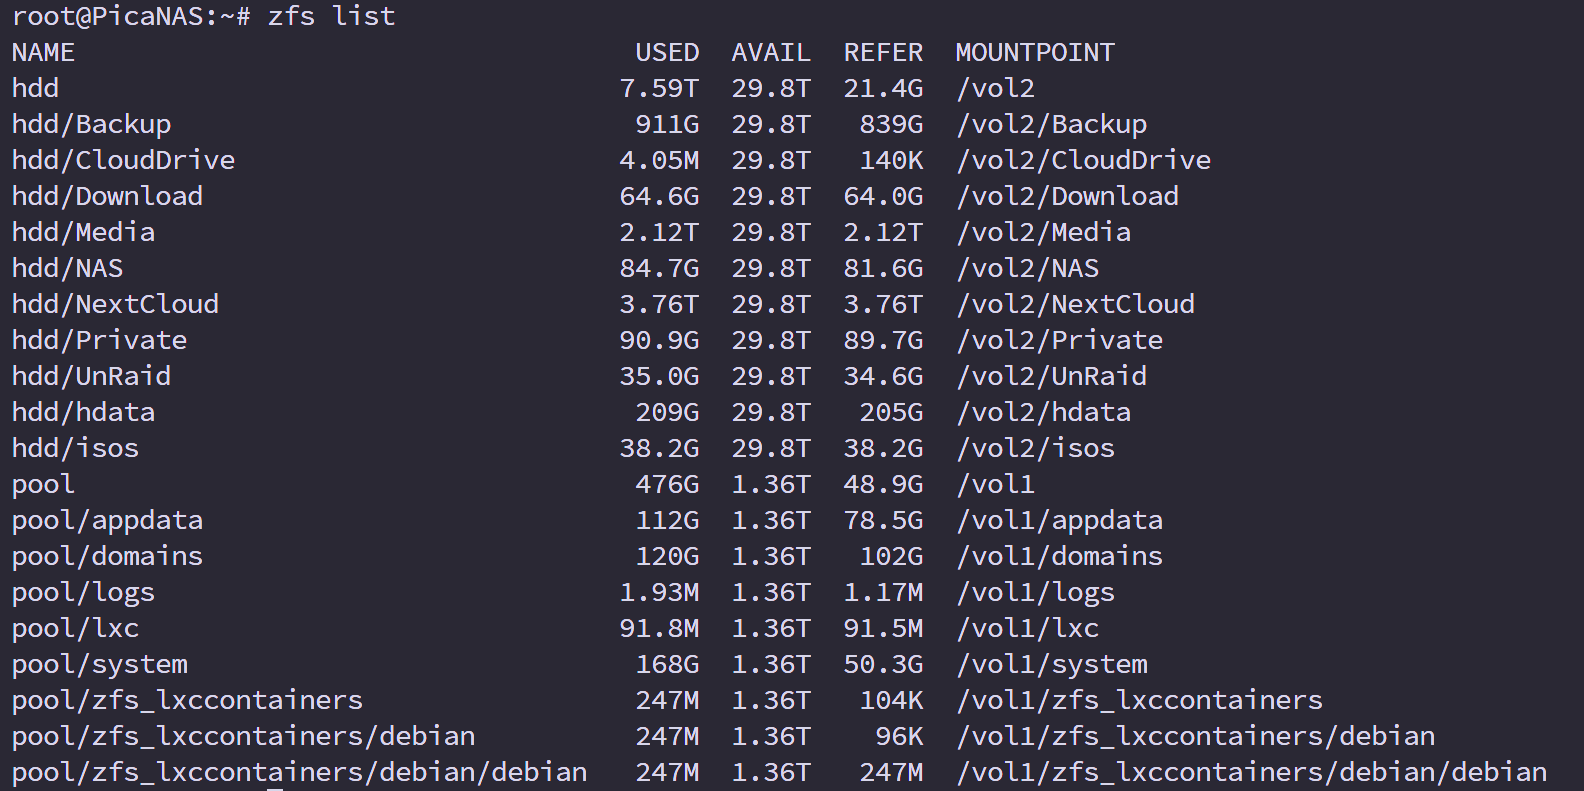Click the hdd/UnRaid dataset name
This screenshot has width=1584, height=791.
point(91,376)
